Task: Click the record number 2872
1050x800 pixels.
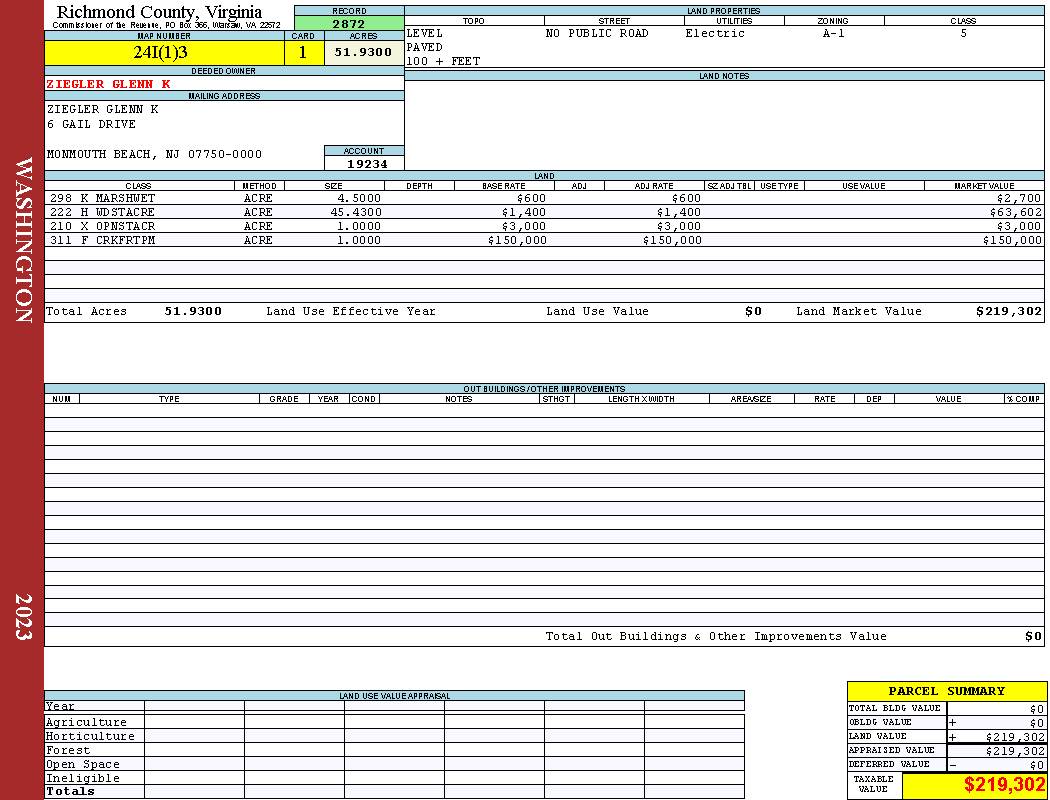Action: tap(349, 23)
